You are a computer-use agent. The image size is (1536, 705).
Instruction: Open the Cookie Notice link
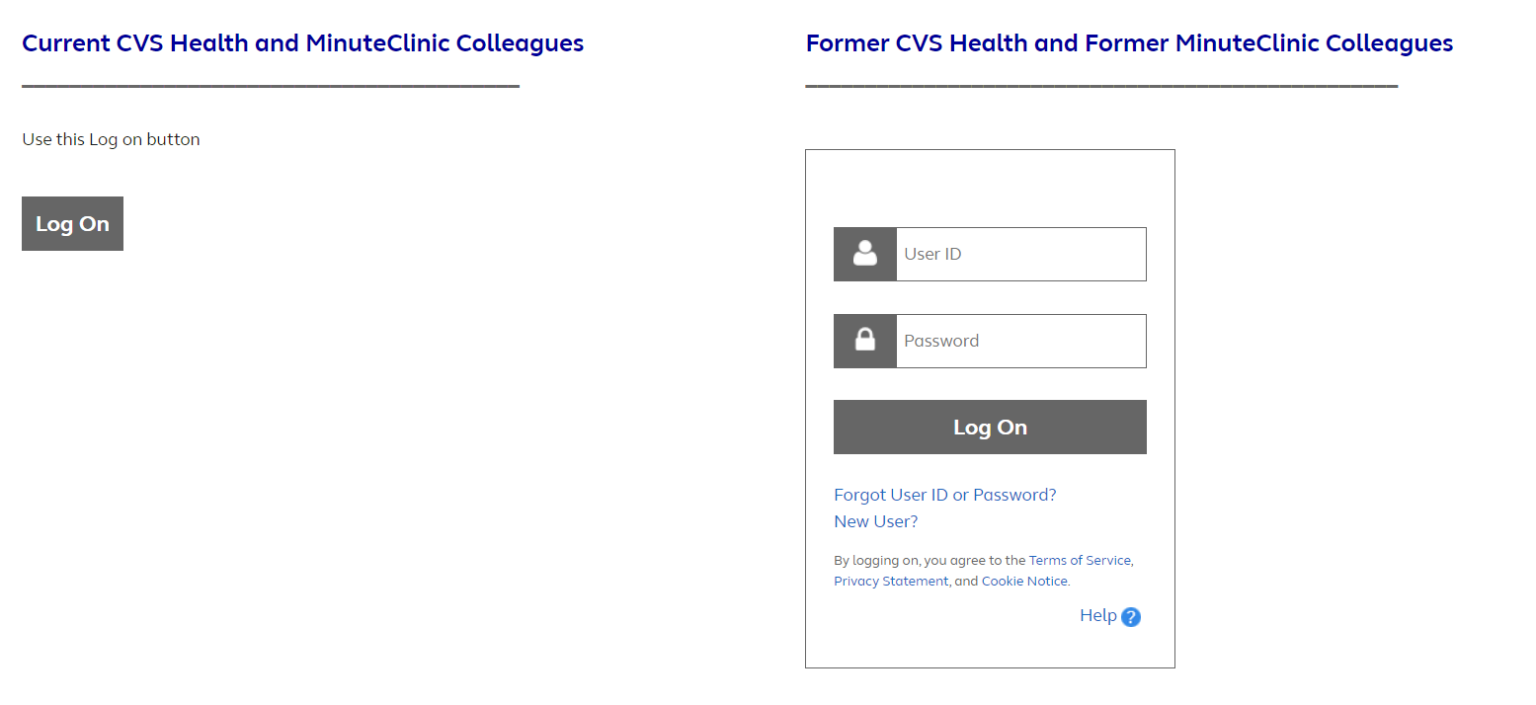tap(1025, 581)
